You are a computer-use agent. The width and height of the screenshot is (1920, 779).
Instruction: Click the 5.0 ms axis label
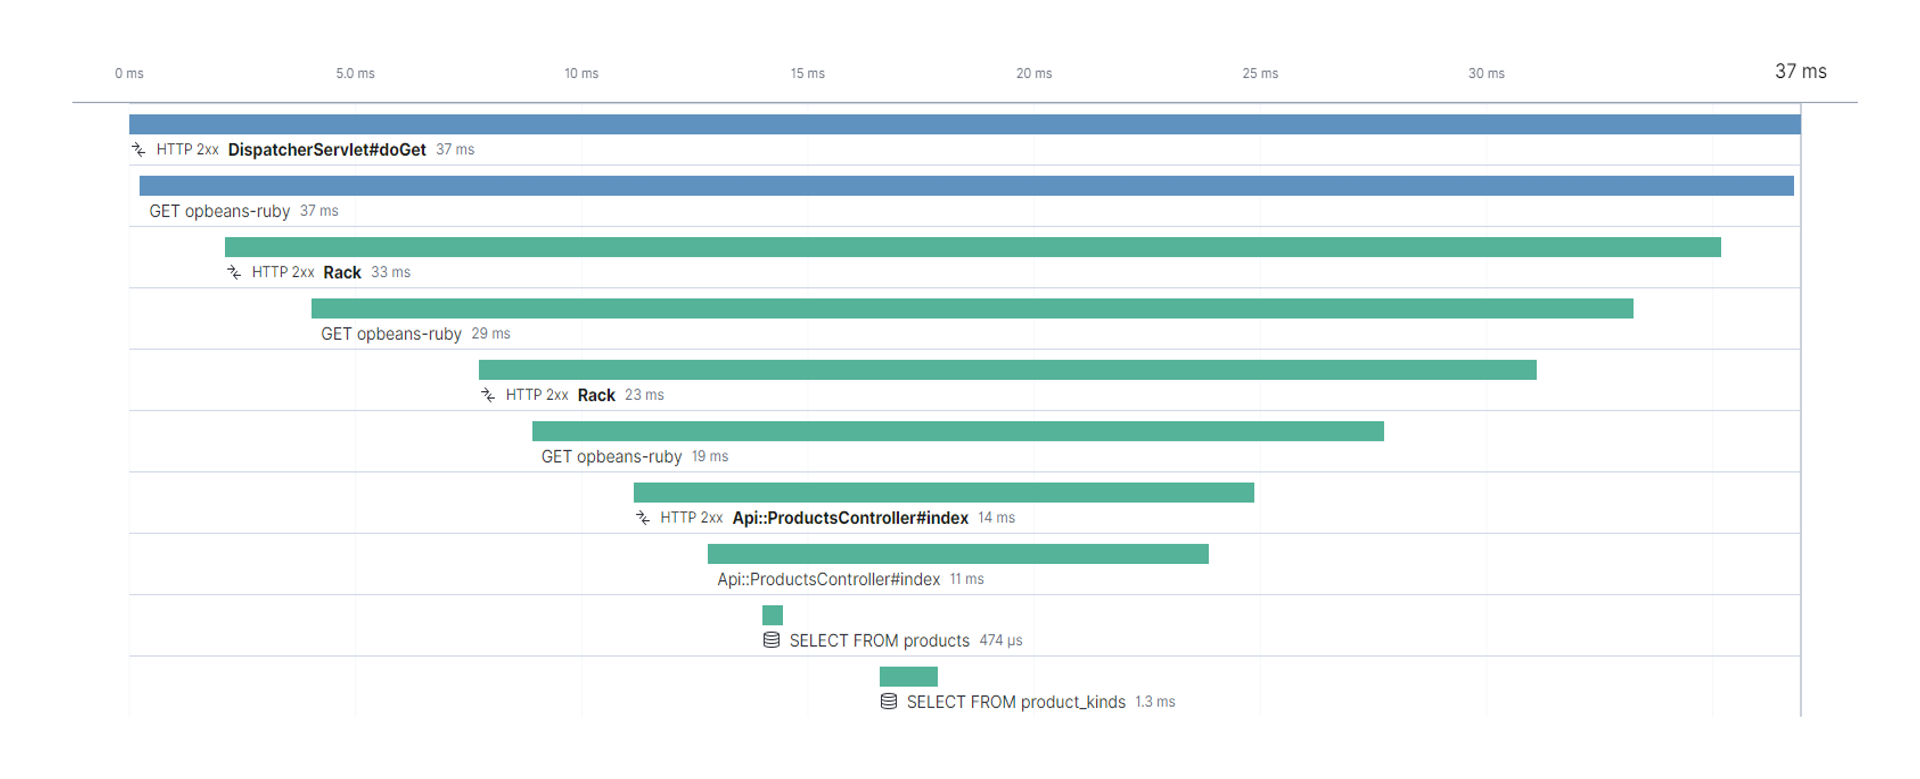point(355,74)
